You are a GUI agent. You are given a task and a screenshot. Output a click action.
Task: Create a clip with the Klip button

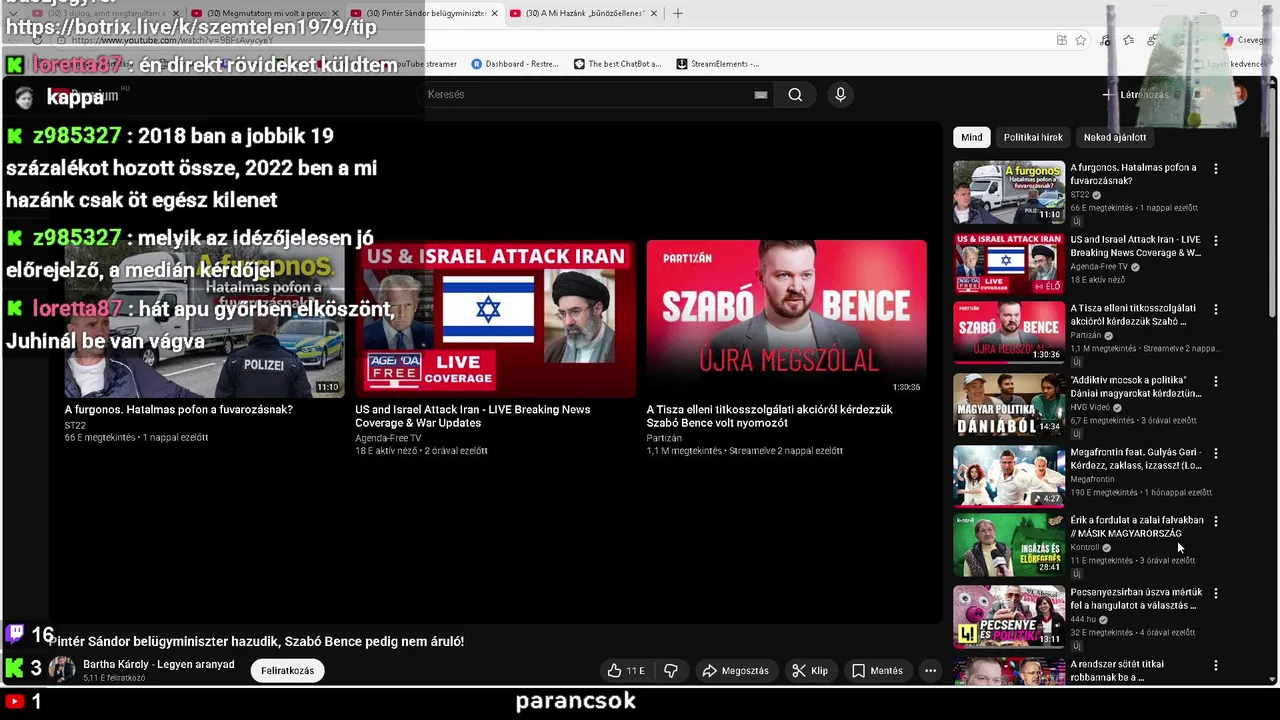[810, 671]
